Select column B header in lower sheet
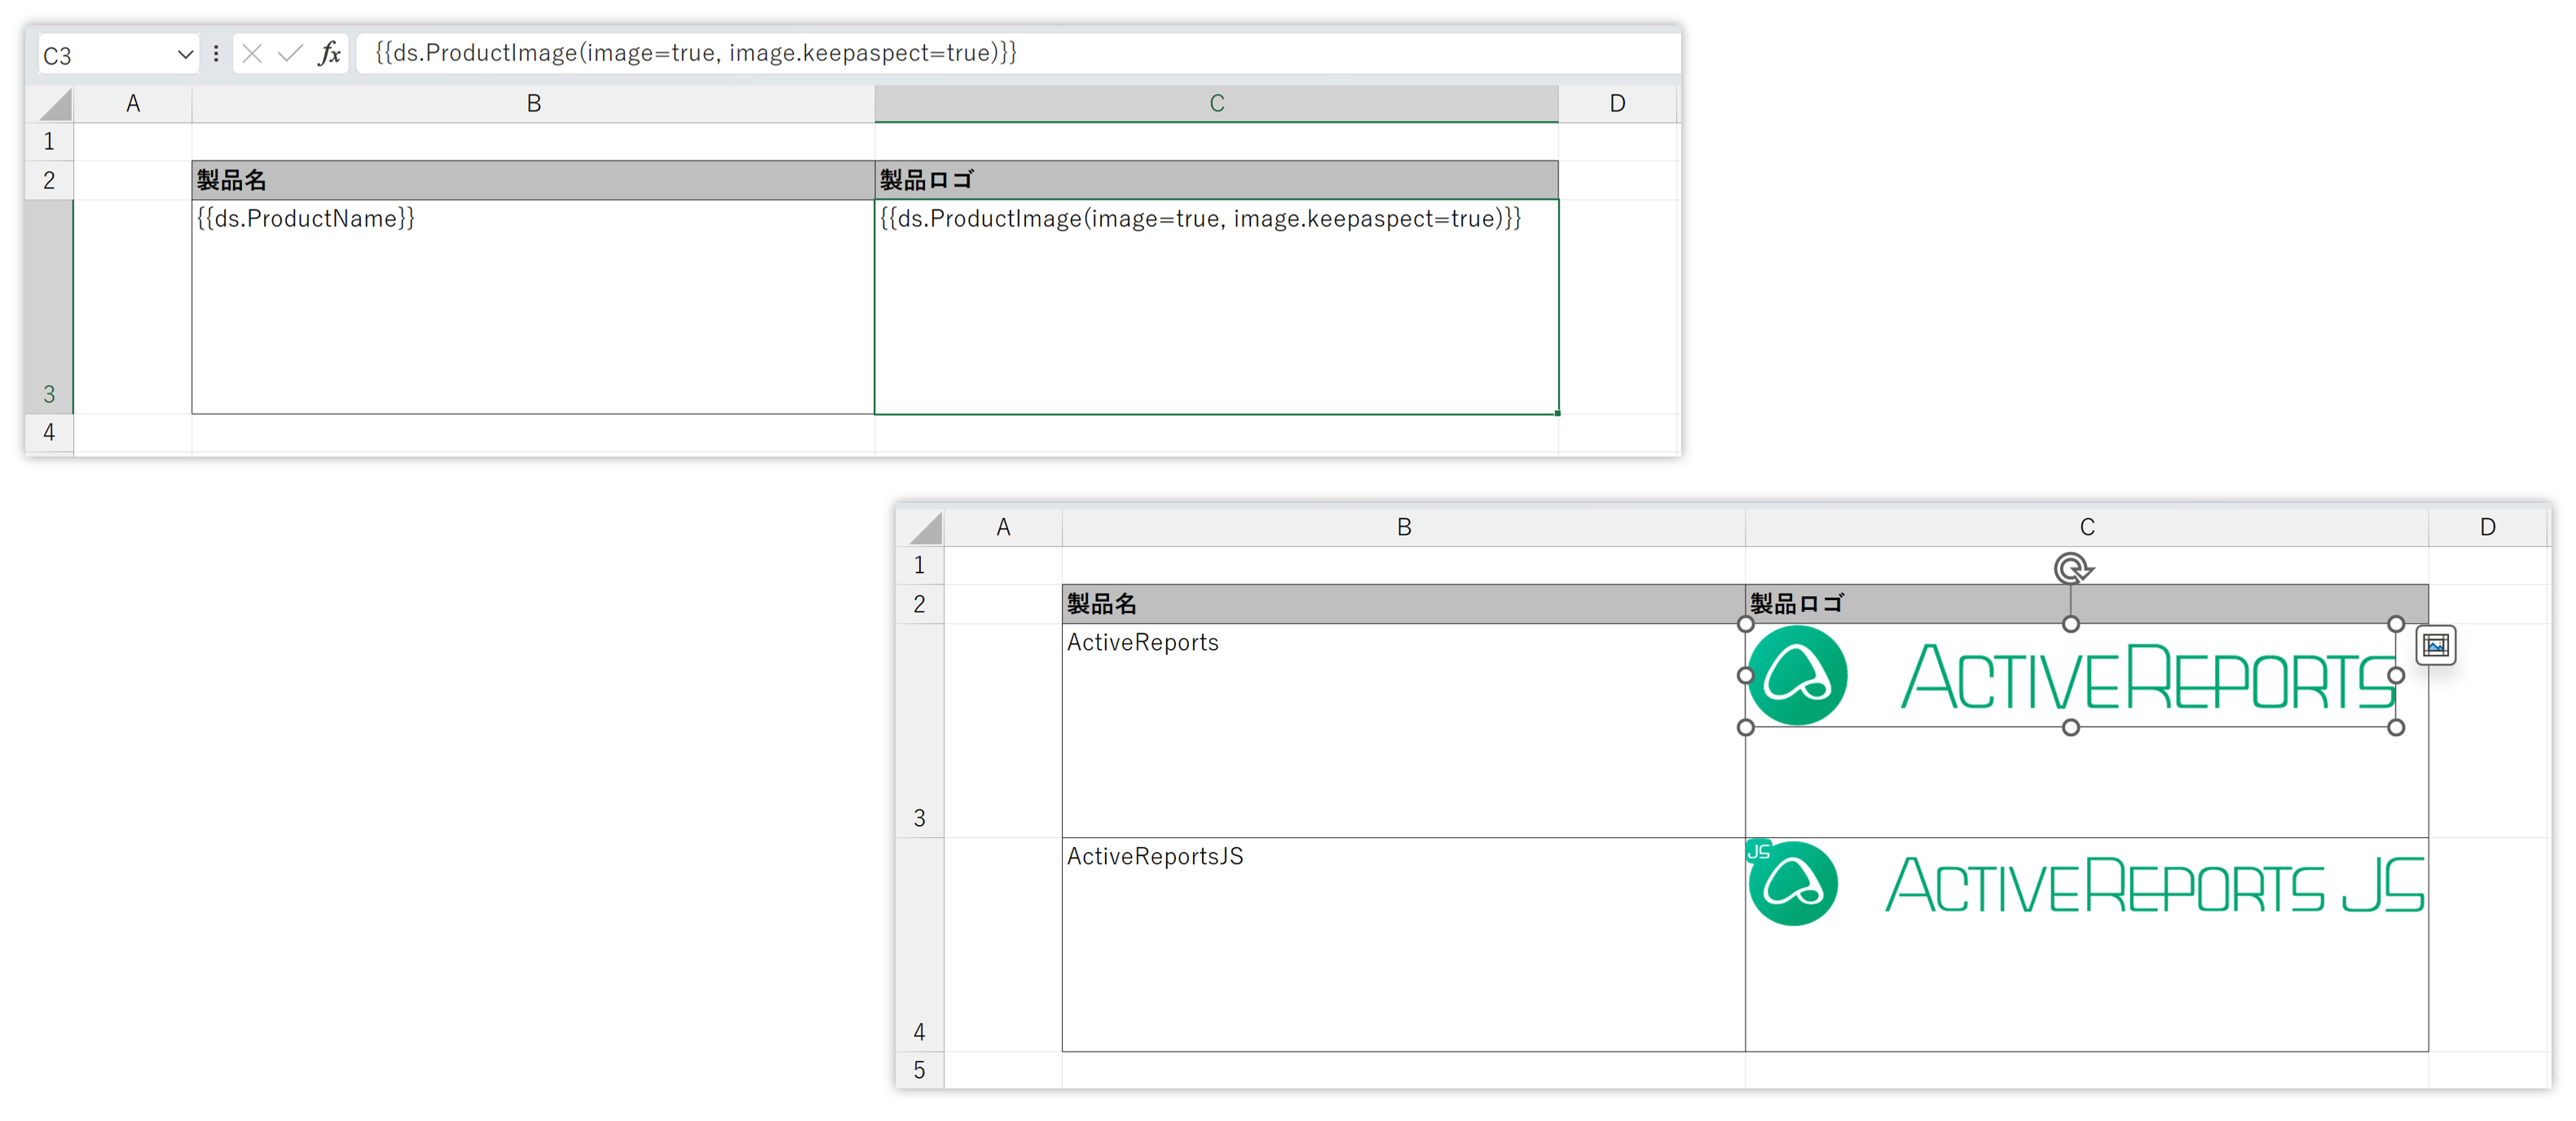This screenshot has width=2576, height=1121. coord(1404,528)
